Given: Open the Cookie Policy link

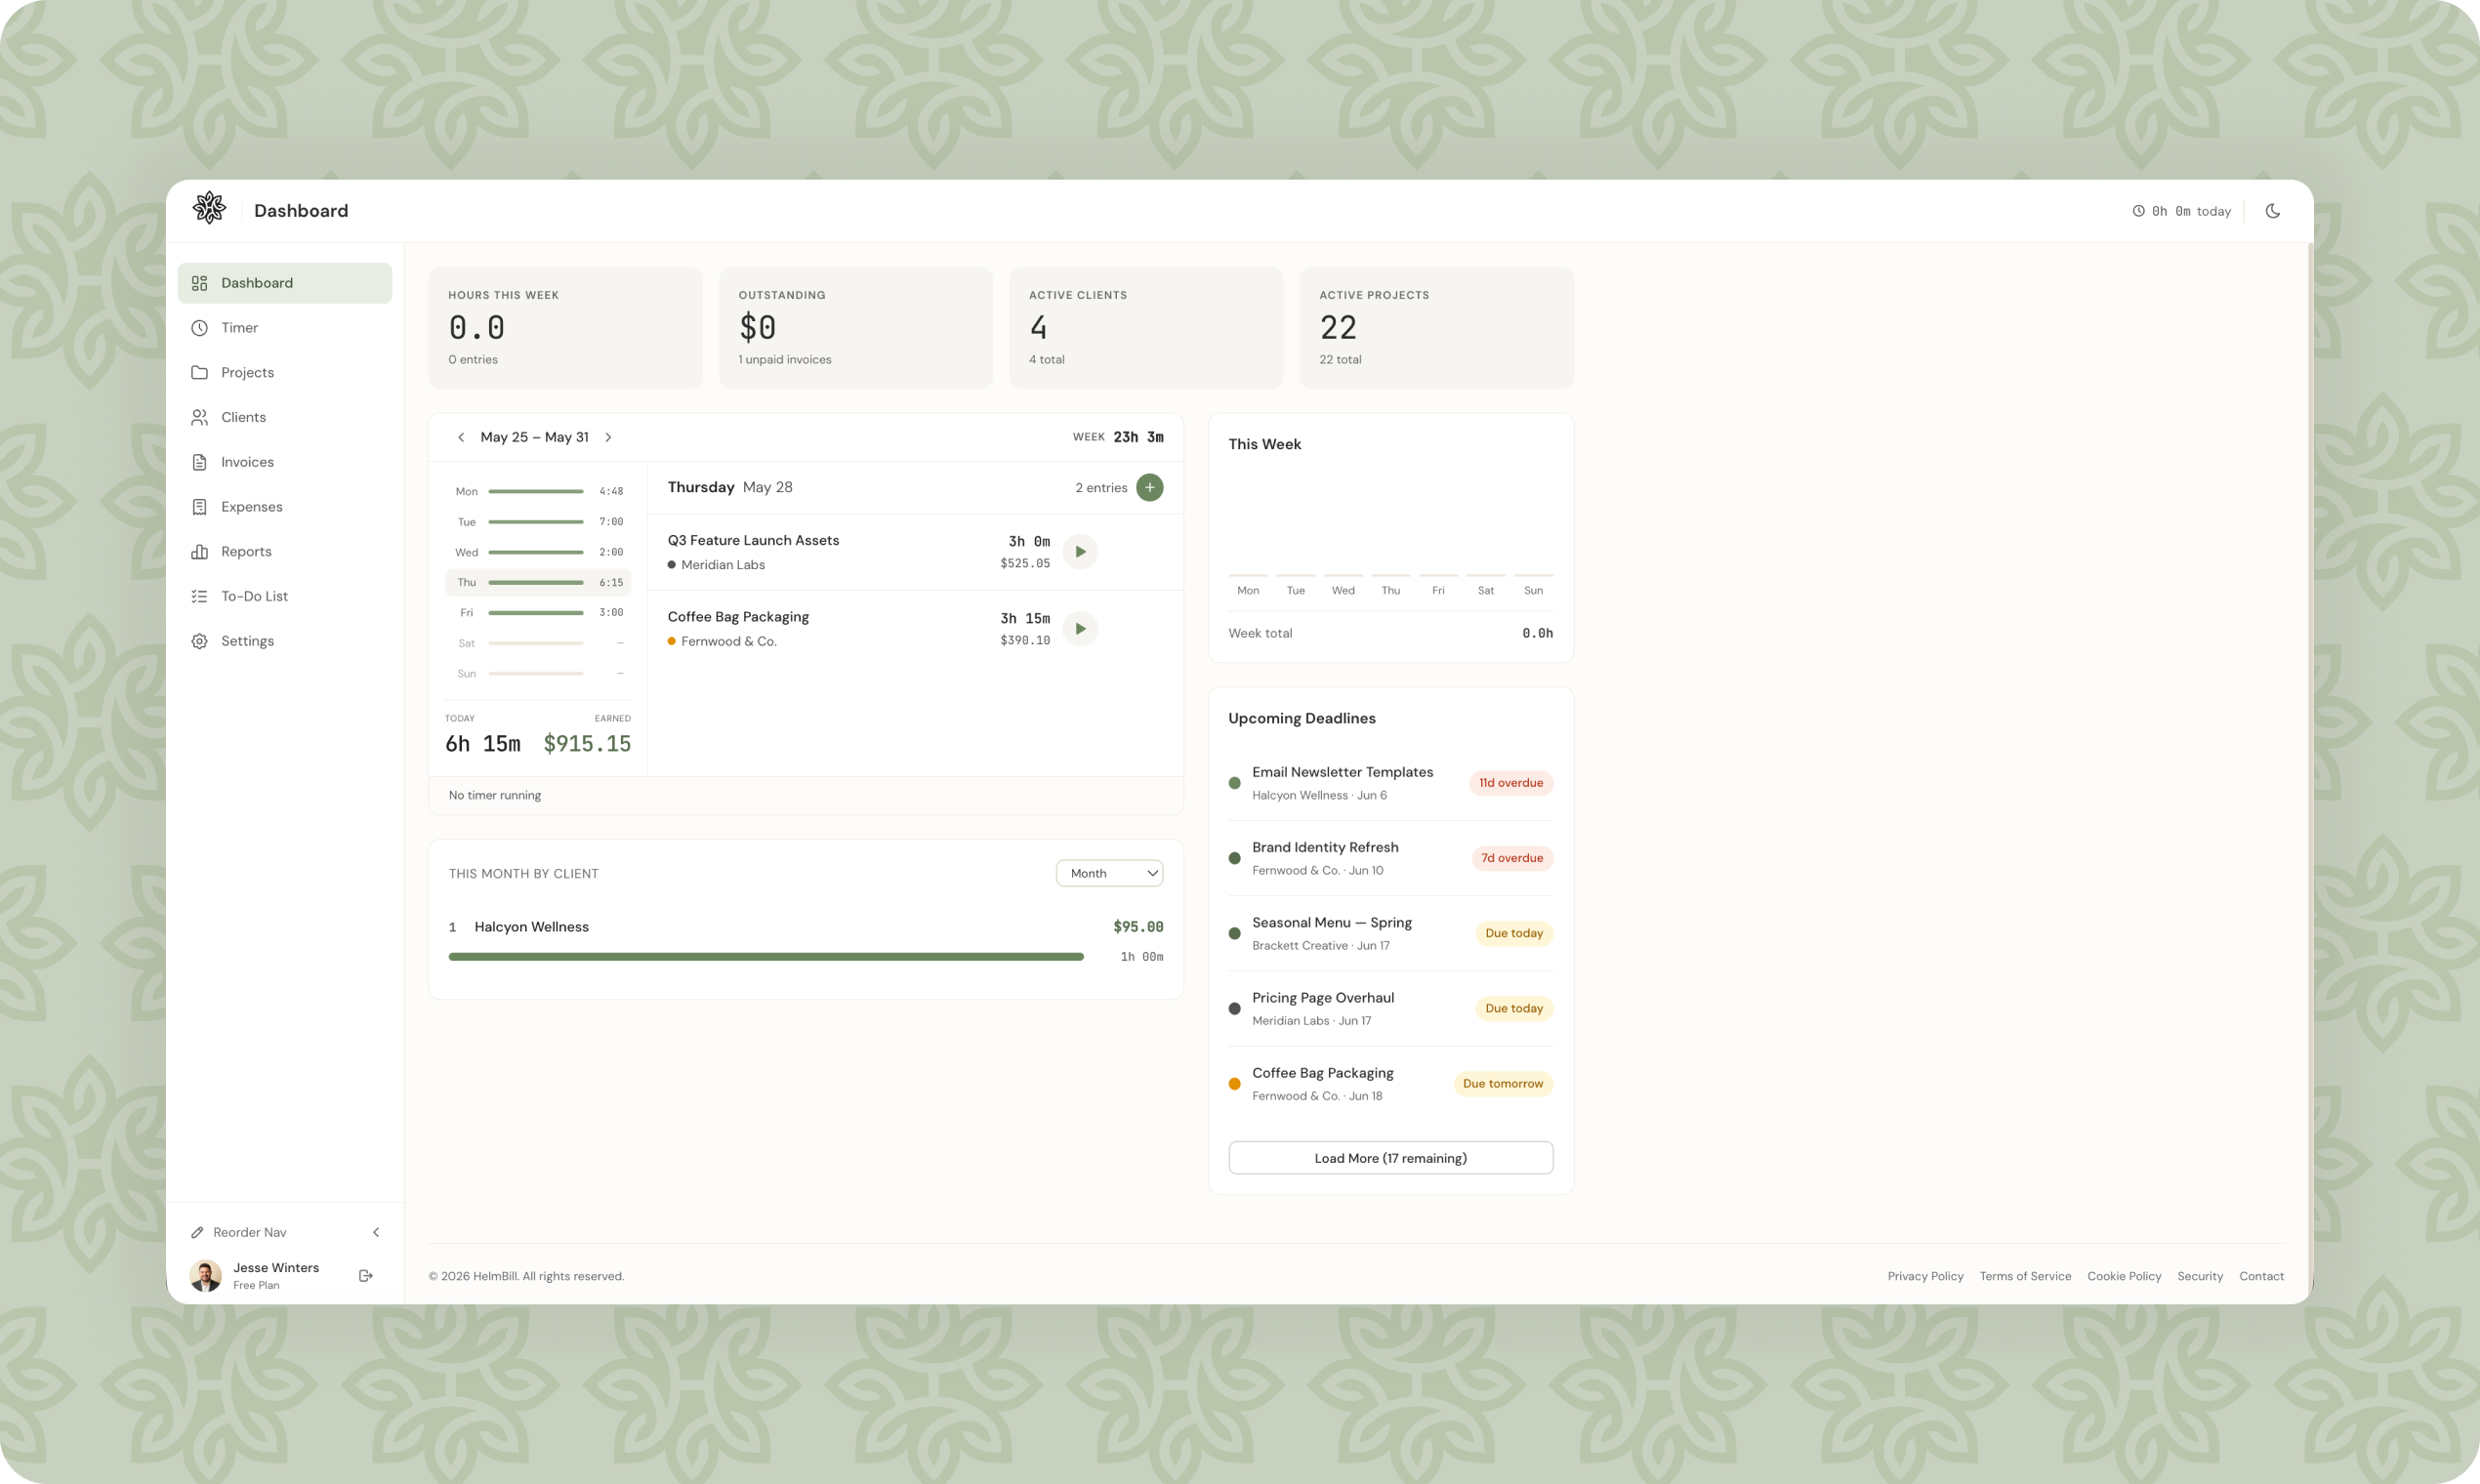Looking at the screenshot, I should tap(2124, 1277).
